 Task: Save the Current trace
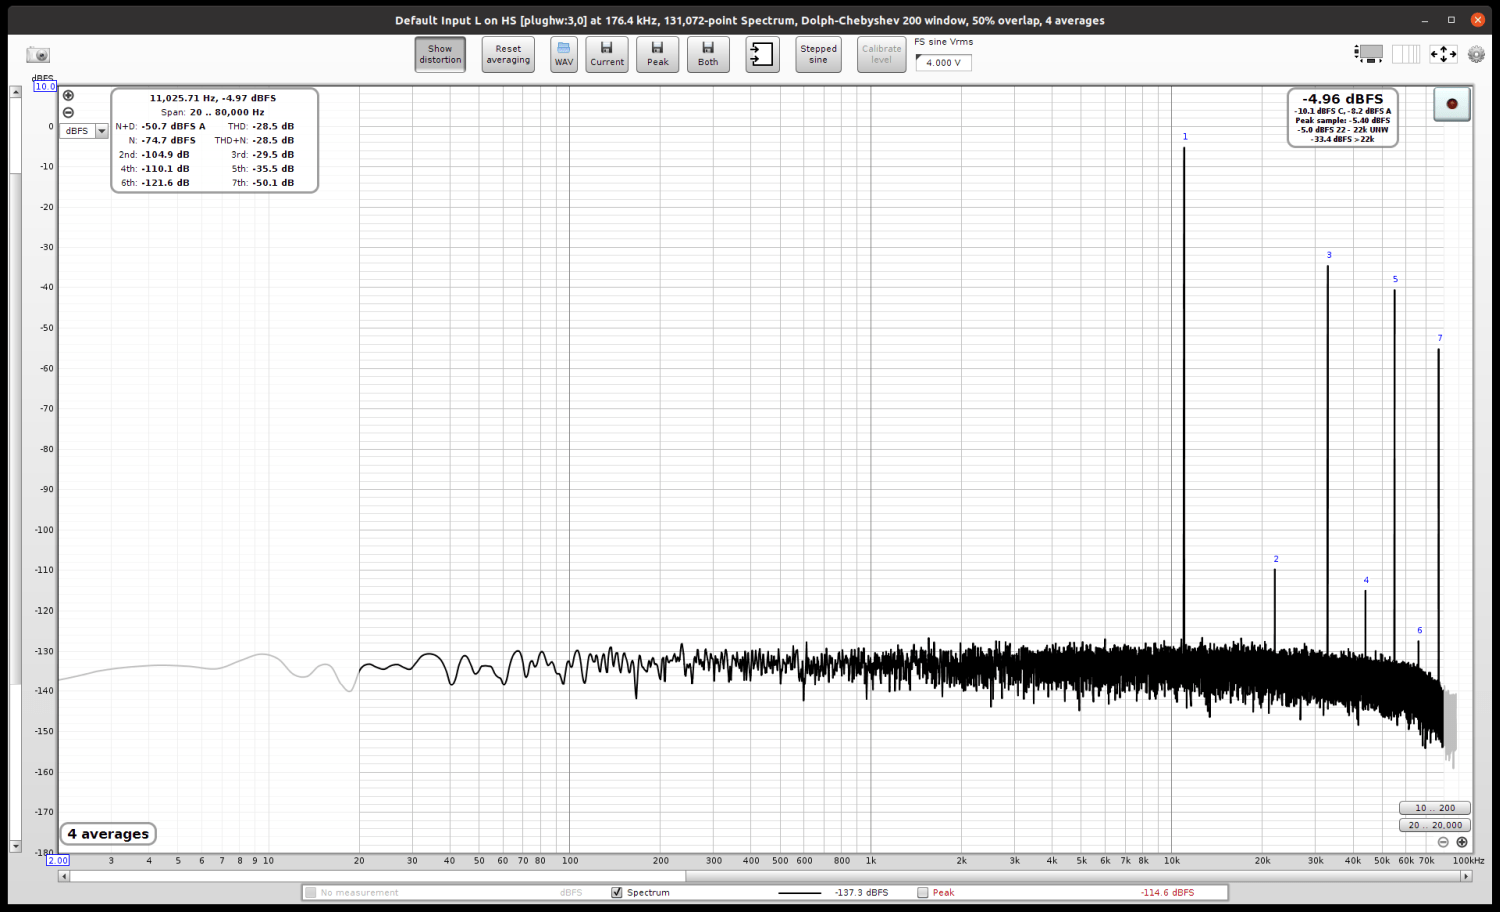tap(607, 54)
